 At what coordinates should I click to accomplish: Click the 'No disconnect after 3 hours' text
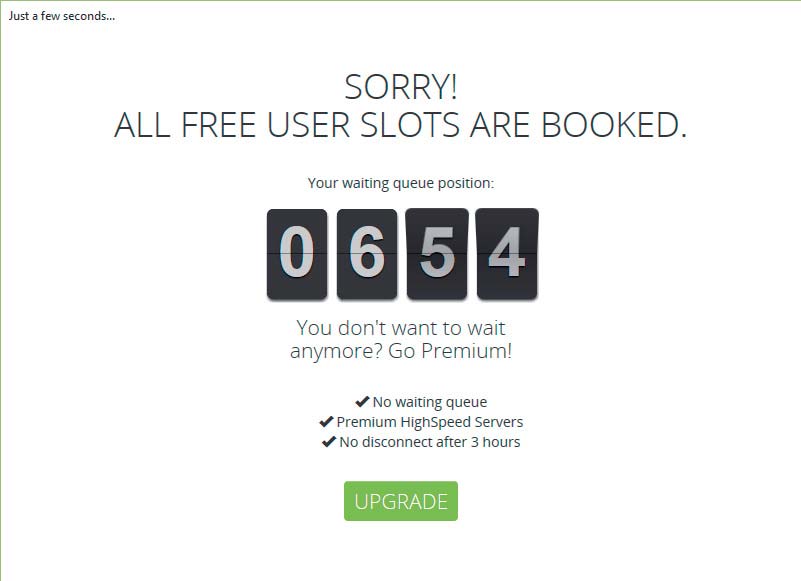[x=430, y=442]
